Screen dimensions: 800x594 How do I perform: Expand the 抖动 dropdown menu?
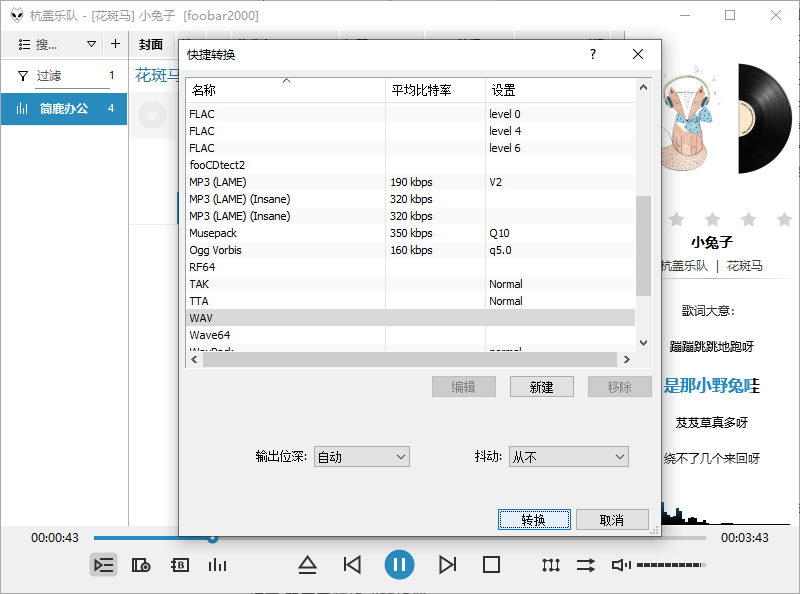pos(568,457)
